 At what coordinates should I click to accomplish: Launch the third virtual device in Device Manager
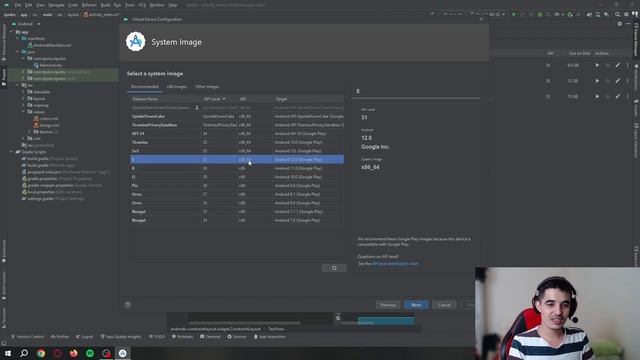click(x=597, y=97)
